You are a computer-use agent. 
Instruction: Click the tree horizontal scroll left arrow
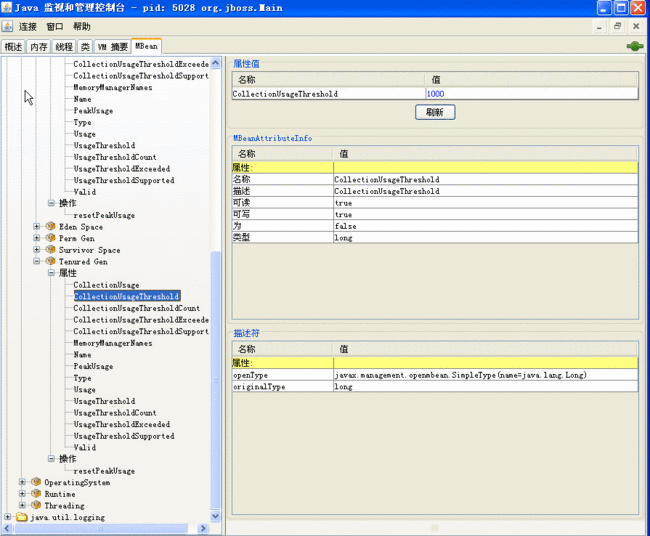(x=7, y=528)
